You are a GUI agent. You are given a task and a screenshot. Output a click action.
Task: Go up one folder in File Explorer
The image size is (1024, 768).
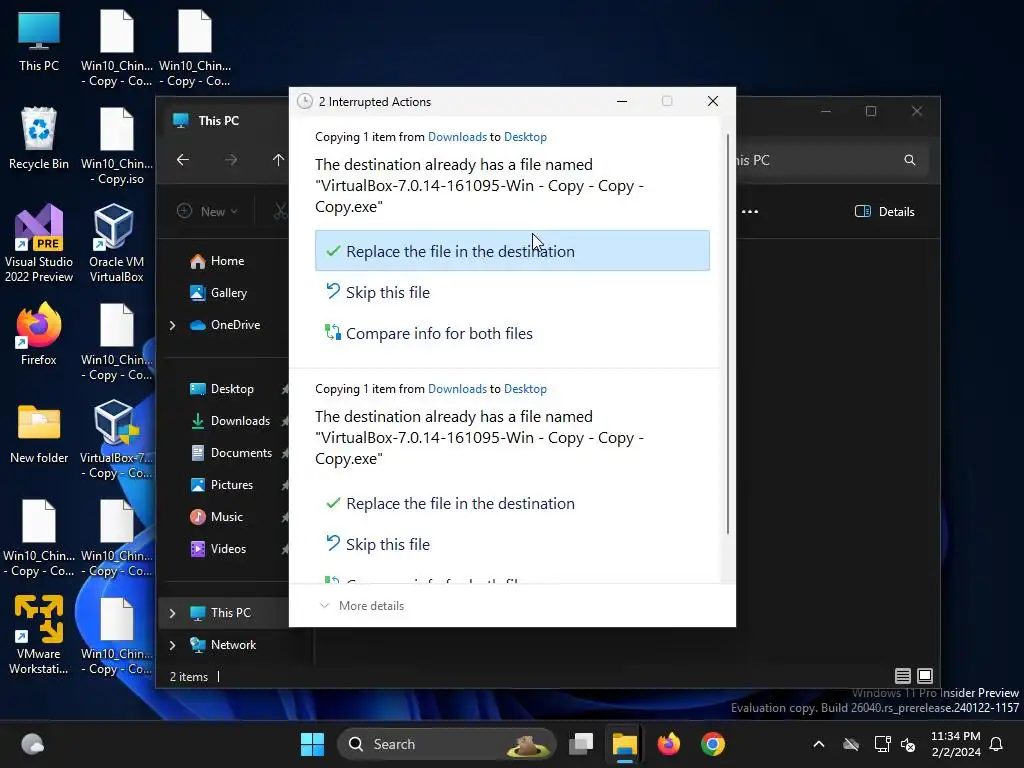tap(278, 160)
